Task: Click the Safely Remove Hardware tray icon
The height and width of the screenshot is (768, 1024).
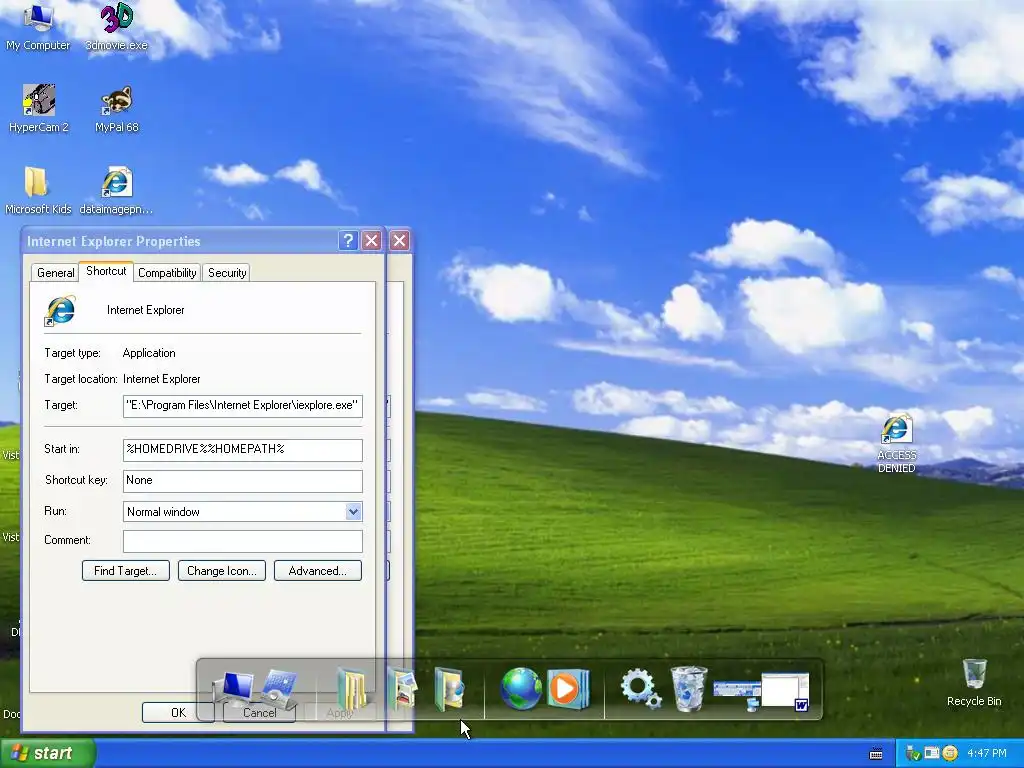Action: pyautogui.click(x=912, y=754)
